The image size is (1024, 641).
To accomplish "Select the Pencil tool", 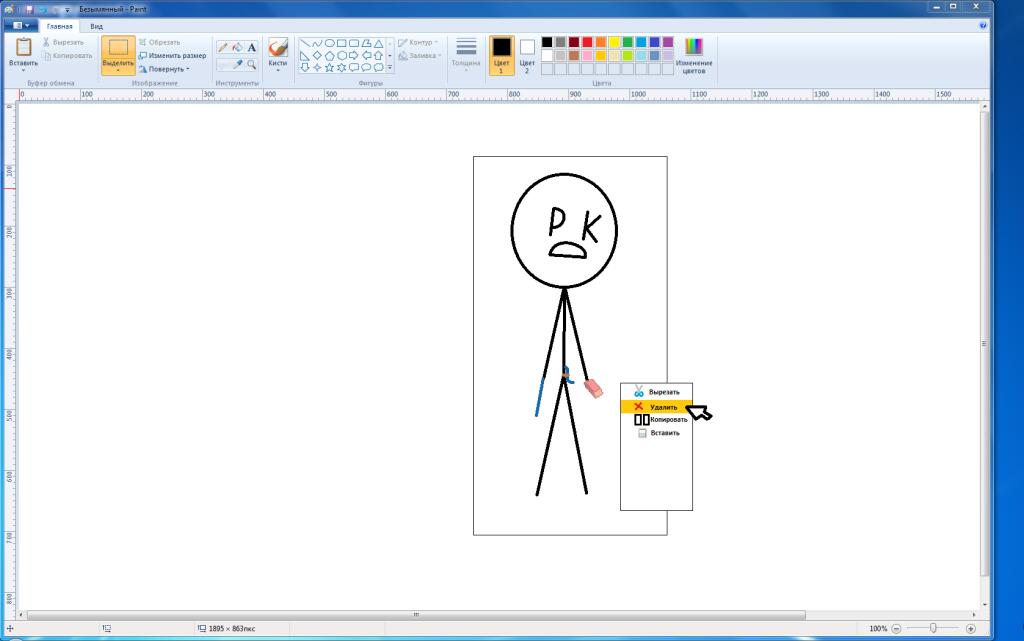I will pyautogui.click(x=223, y=48).
